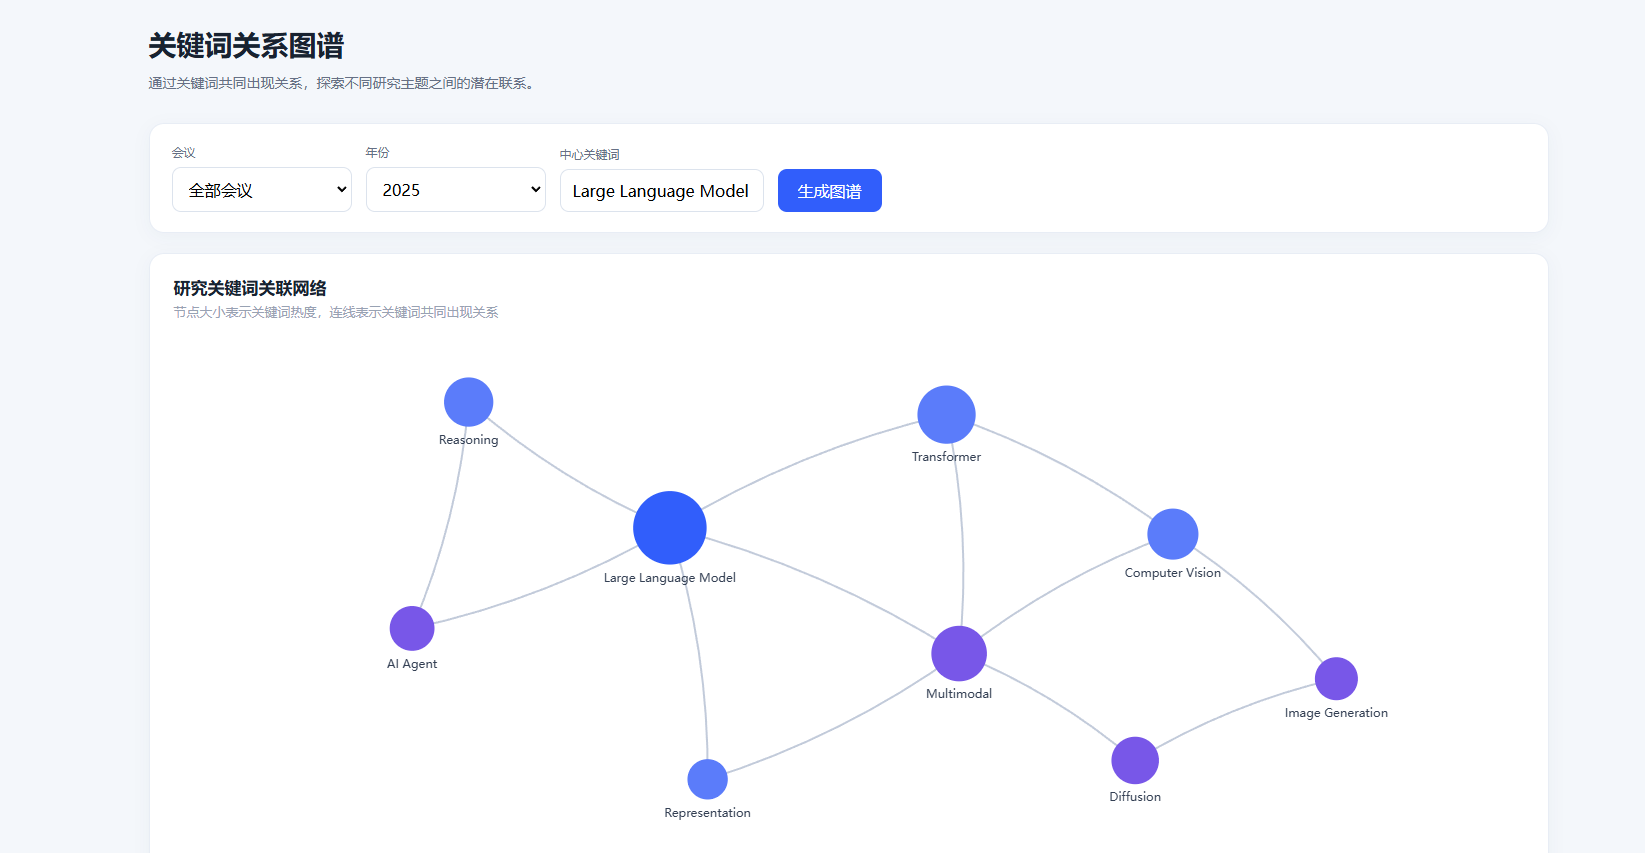Click the 生成图谱 button
This screenshot has height=853, width=1645.
[x=830, y=191]
